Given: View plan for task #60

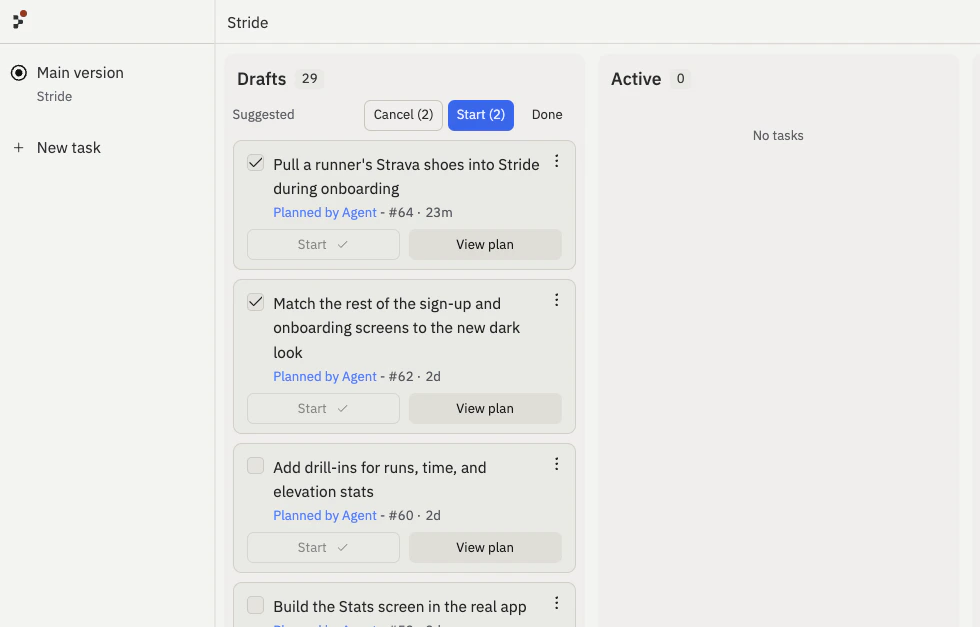Looking at the screenshot, I should tap(485, 548).
